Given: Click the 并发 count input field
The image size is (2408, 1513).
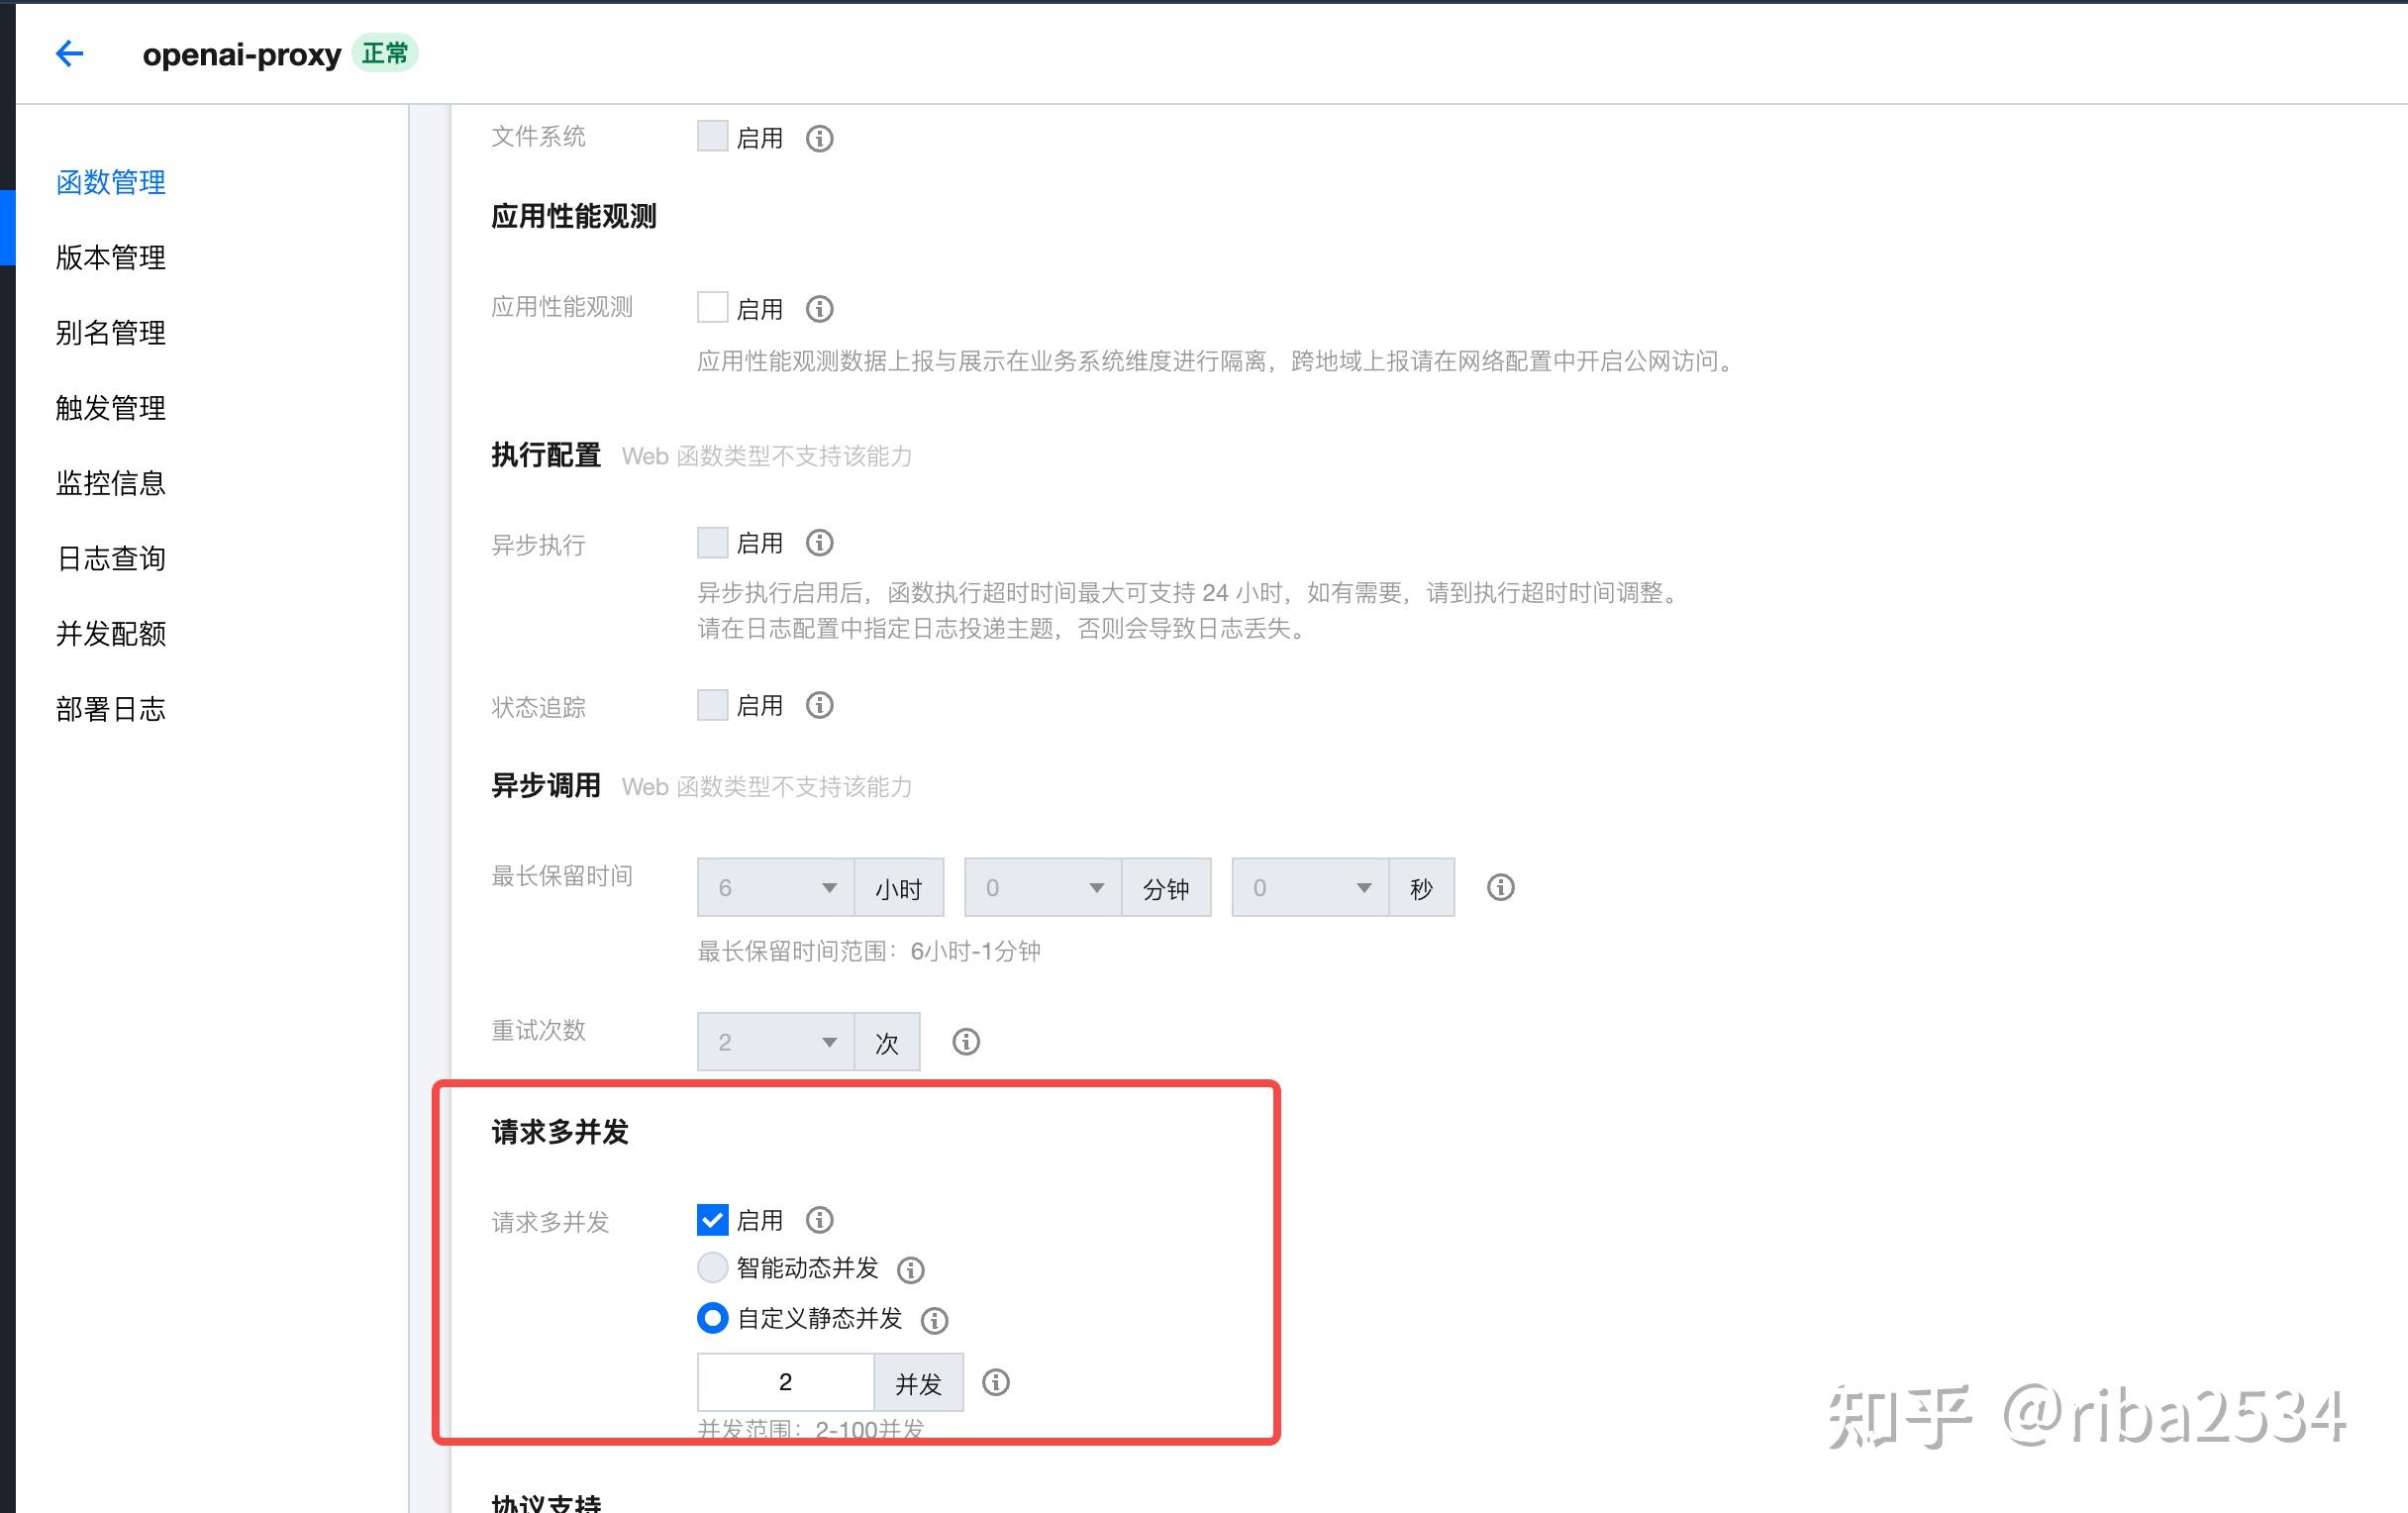Looking at the screenshot, I should tap(785, 1382).
